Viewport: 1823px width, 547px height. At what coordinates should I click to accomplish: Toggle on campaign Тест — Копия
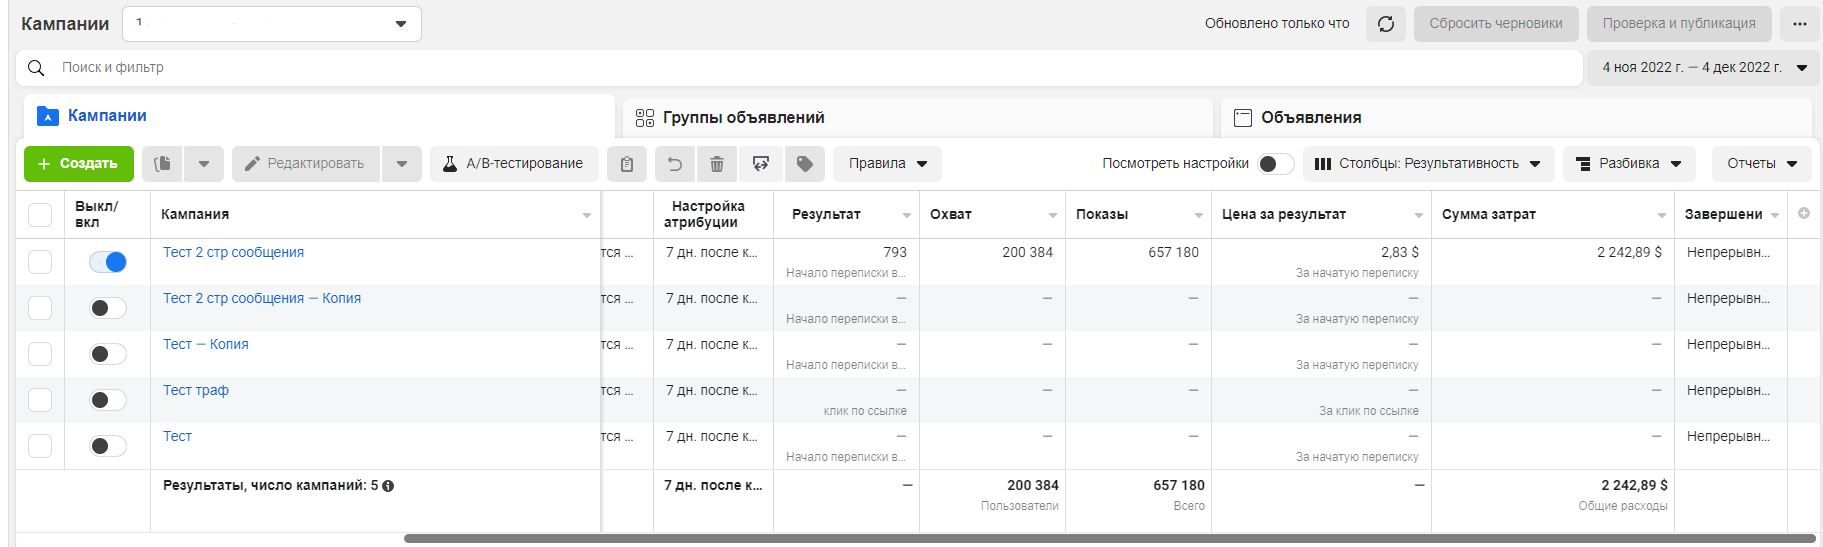(x=108, y=354)
